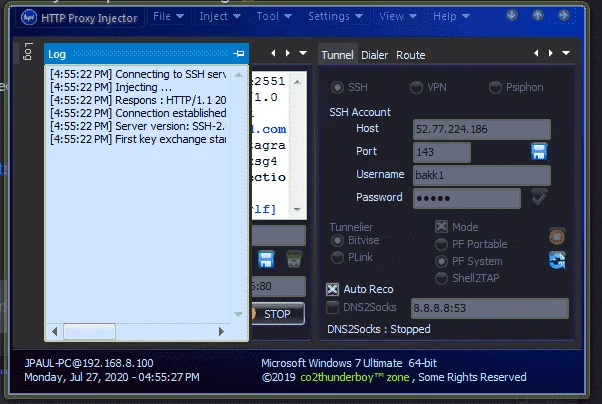Click payload text box scroll down arrow
The height and width of the screenshot is (404, 602).
[297, 209]
